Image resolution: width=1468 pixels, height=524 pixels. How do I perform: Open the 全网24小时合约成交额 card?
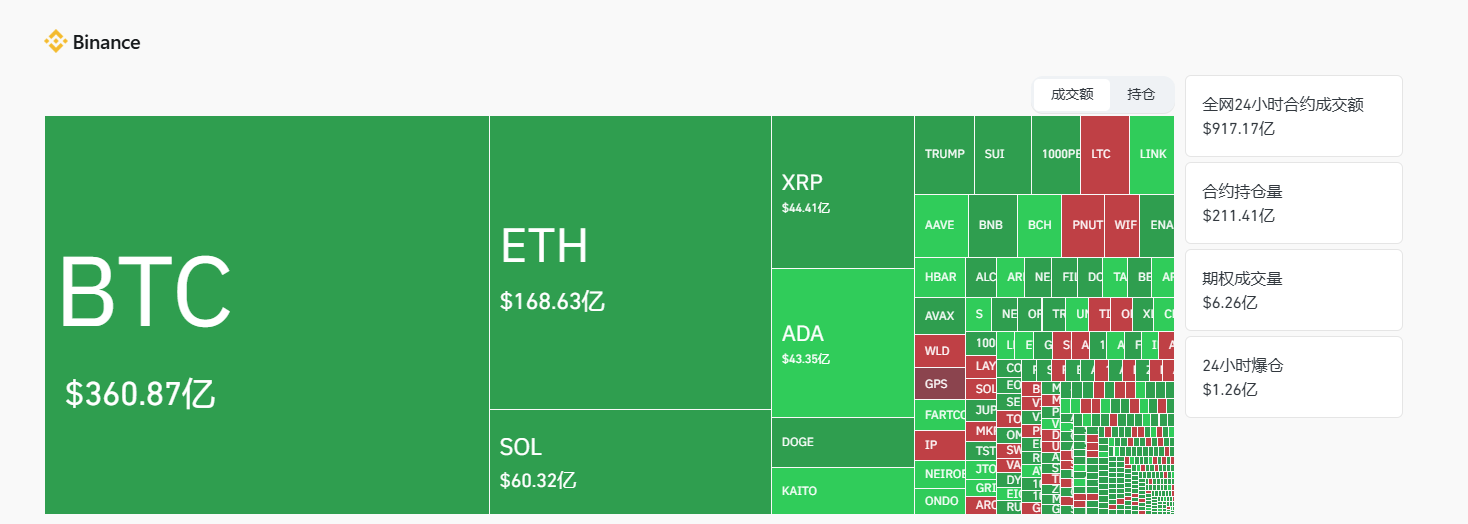coord(1293,116)
